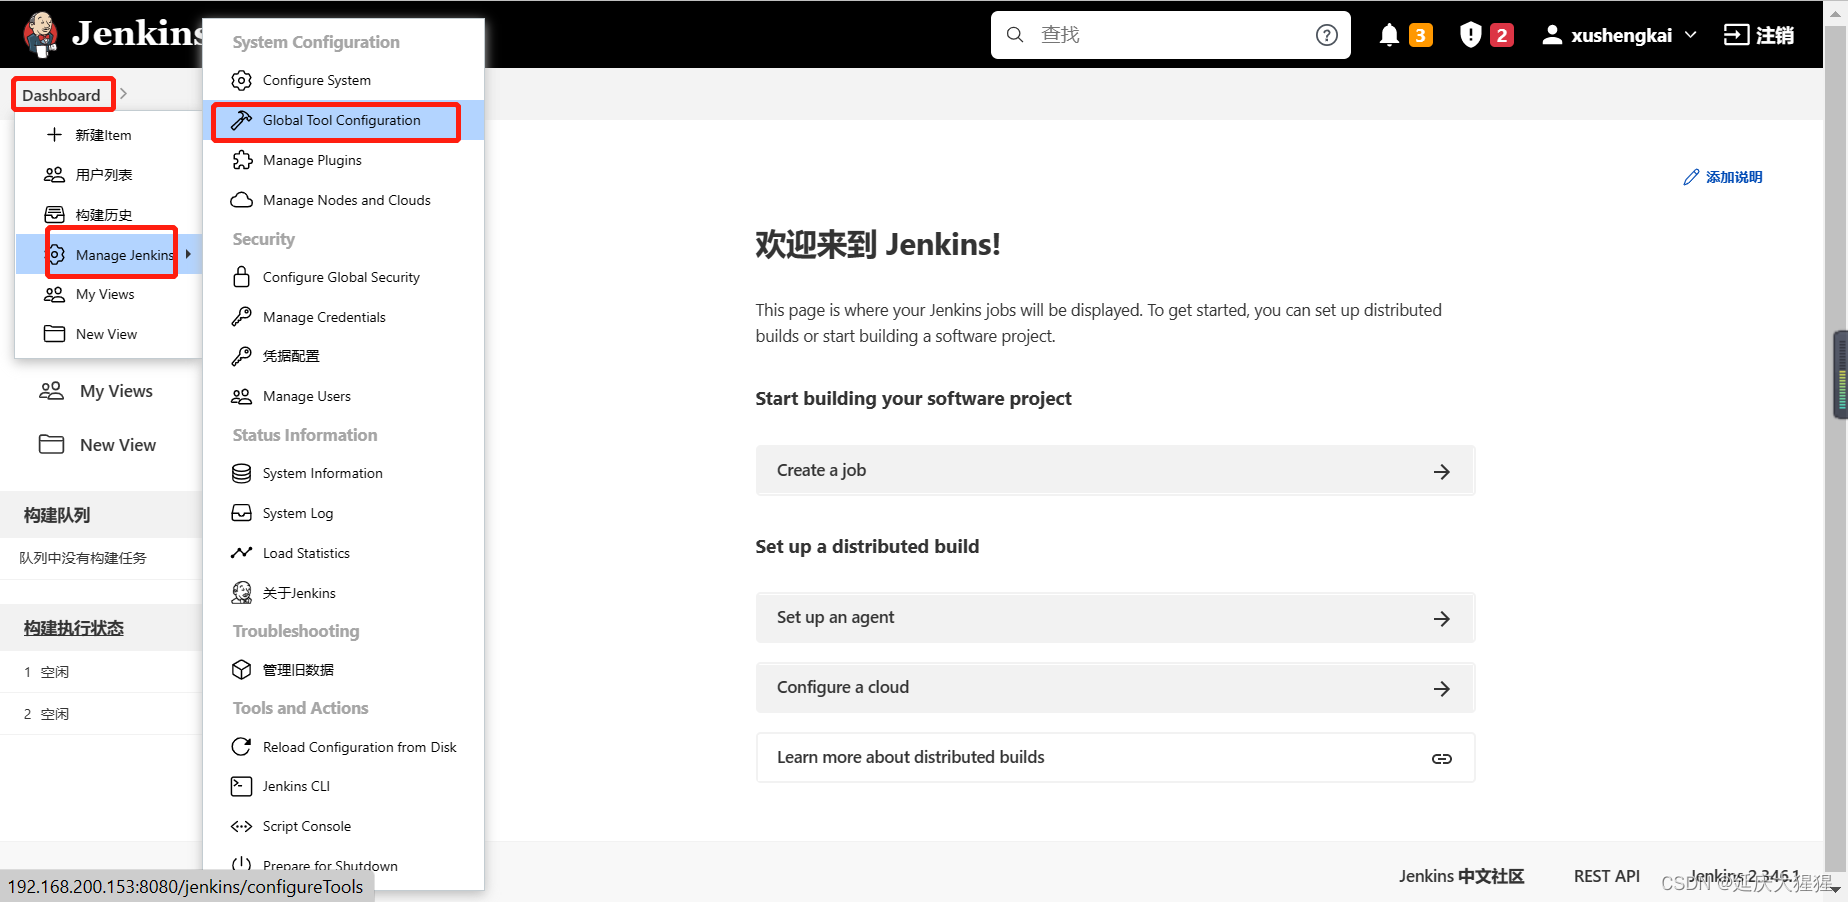Click the System Information database icon
The image size is (1848, 902).
tap(241, 473)
